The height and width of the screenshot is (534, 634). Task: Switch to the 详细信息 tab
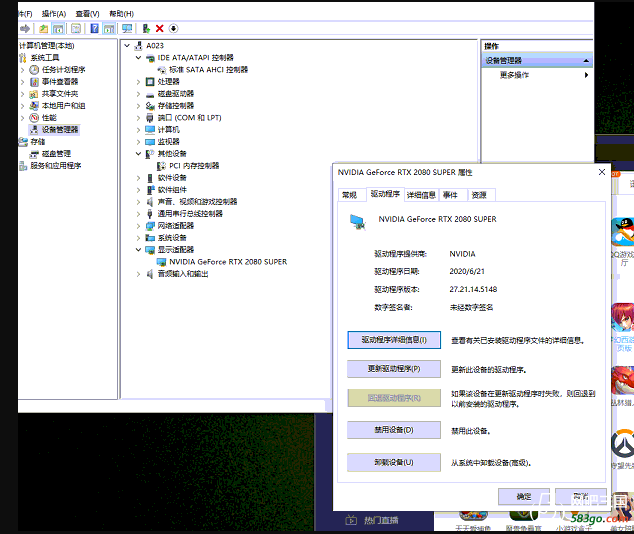(x=421, y=195)
